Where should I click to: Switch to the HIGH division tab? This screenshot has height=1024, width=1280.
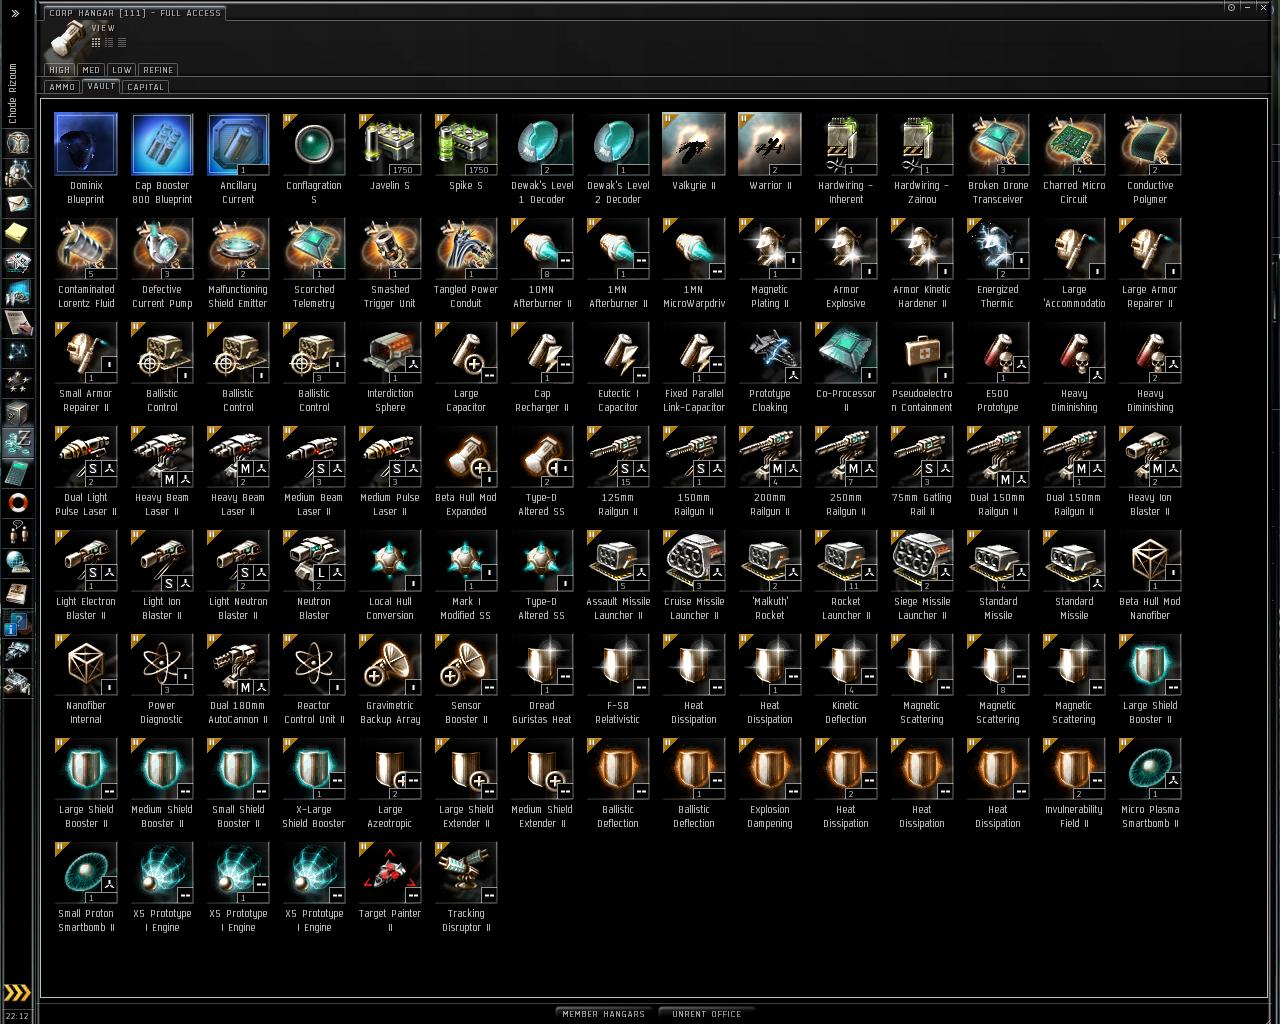(60, 70)
